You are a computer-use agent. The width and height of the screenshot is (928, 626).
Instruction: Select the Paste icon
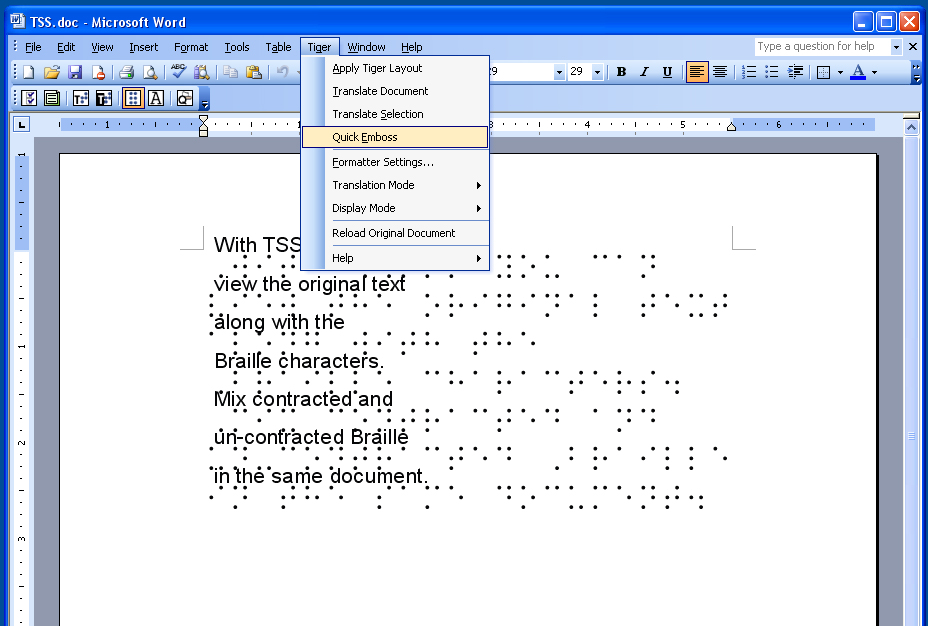(256, 71)
